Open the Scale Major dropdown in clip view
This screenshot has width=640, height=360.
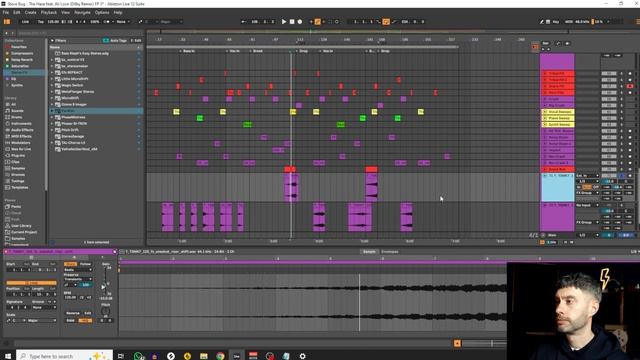tap(41, 320)
